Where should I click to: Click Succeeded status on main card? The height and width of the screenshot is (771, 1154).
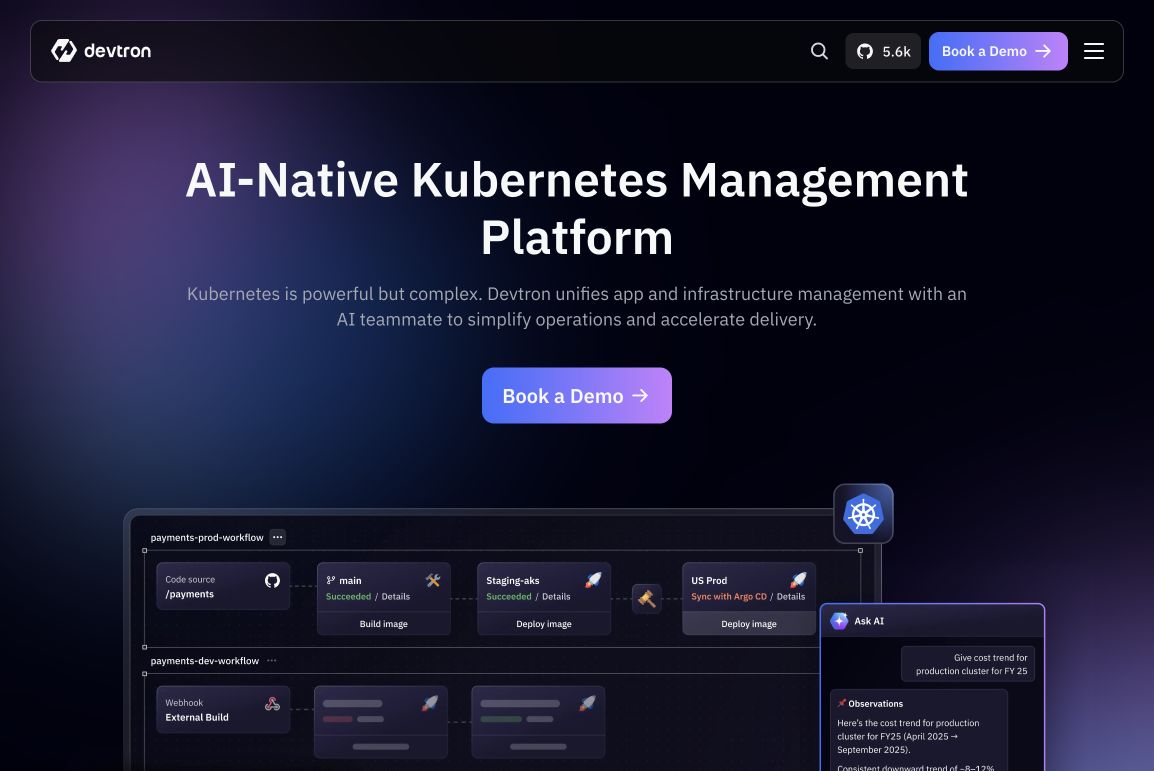click(x=348, y=597)
